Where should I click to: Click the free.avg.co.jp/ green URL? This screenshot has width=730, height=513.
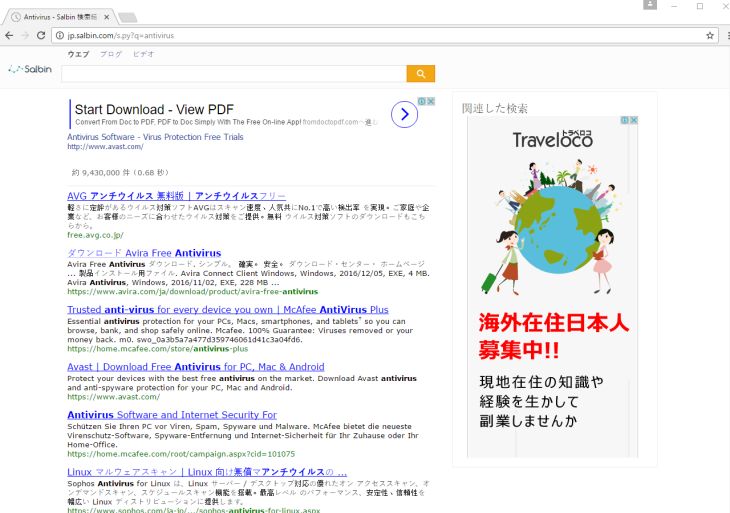95,235
